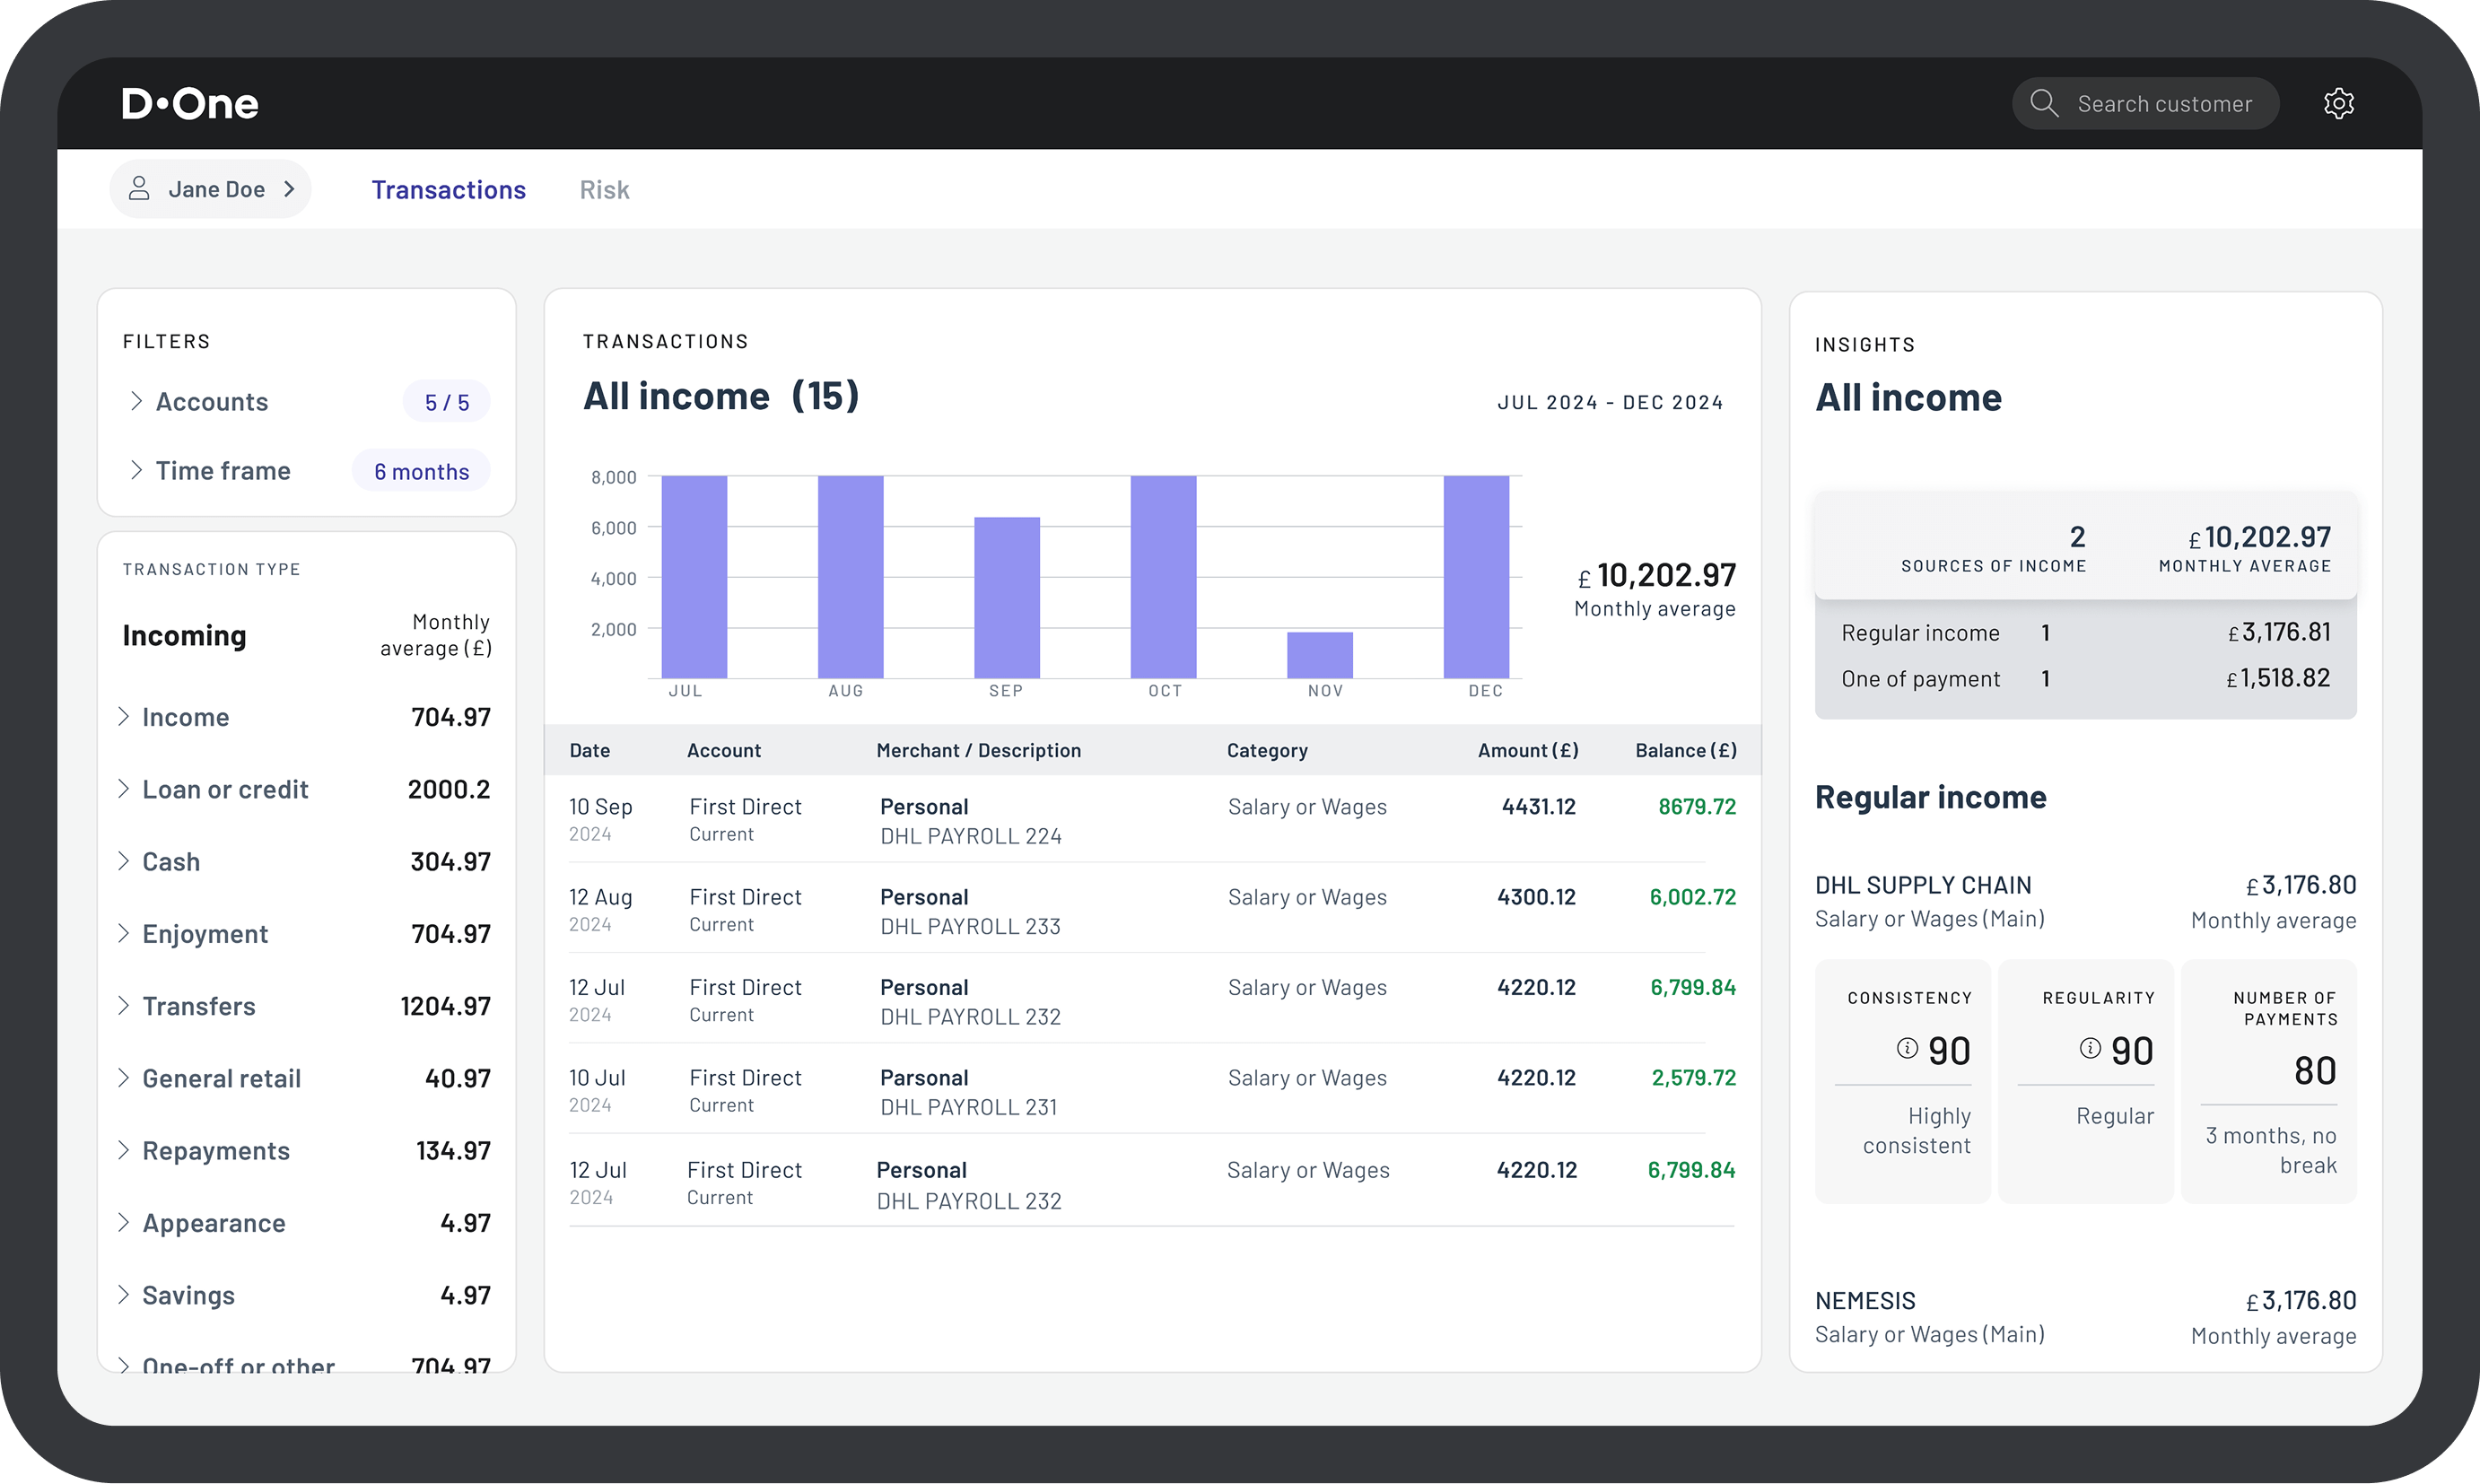Click the 5 / 5 accounts badge
This screenshot has height=1484, width=2480.
[446, 402]
